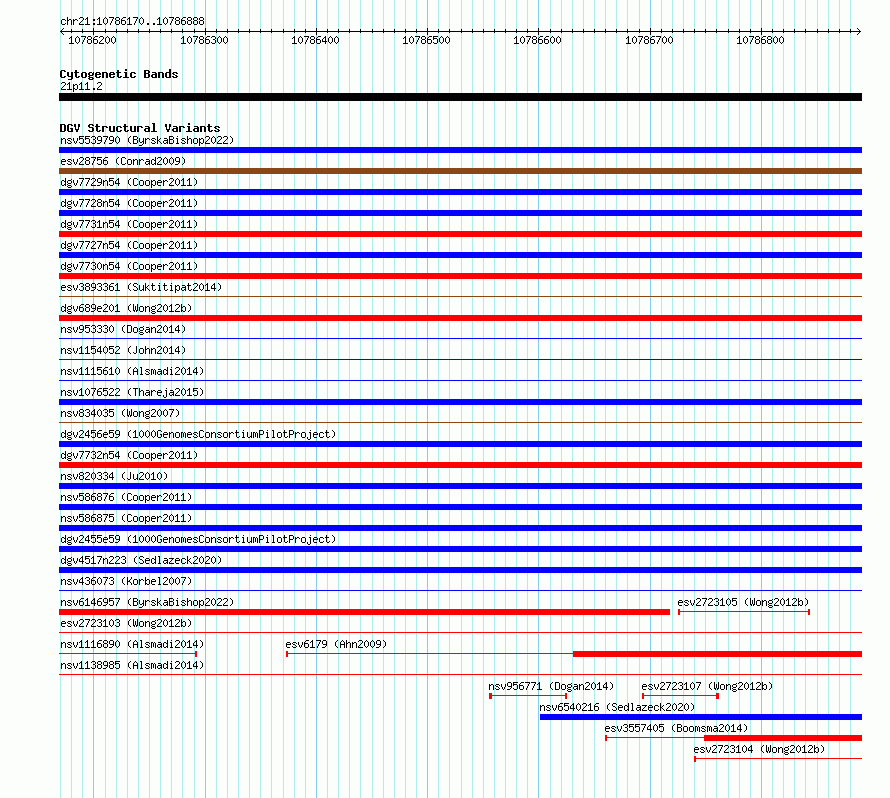Viewport: 890px width, 798px height.
Task: Select the black 21p11.2 cytogenetic band
Action: pyautogui.click(x=460, y=97)
